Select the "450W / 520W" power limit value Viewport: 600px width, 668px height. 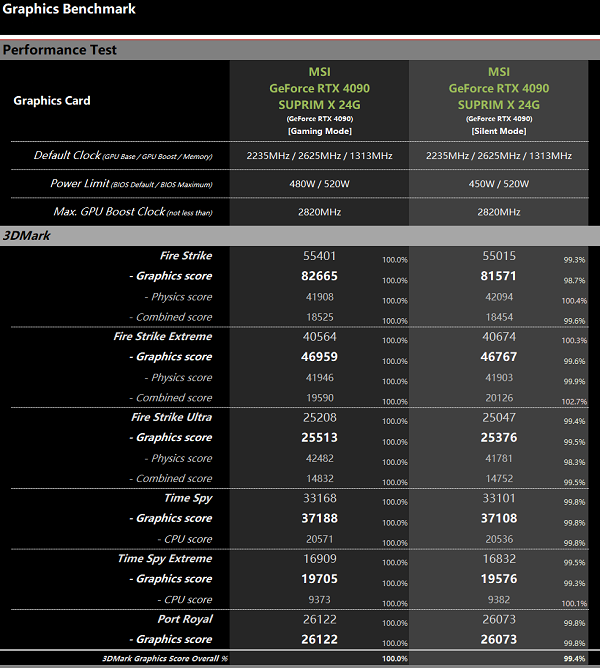tap(499, 184)
